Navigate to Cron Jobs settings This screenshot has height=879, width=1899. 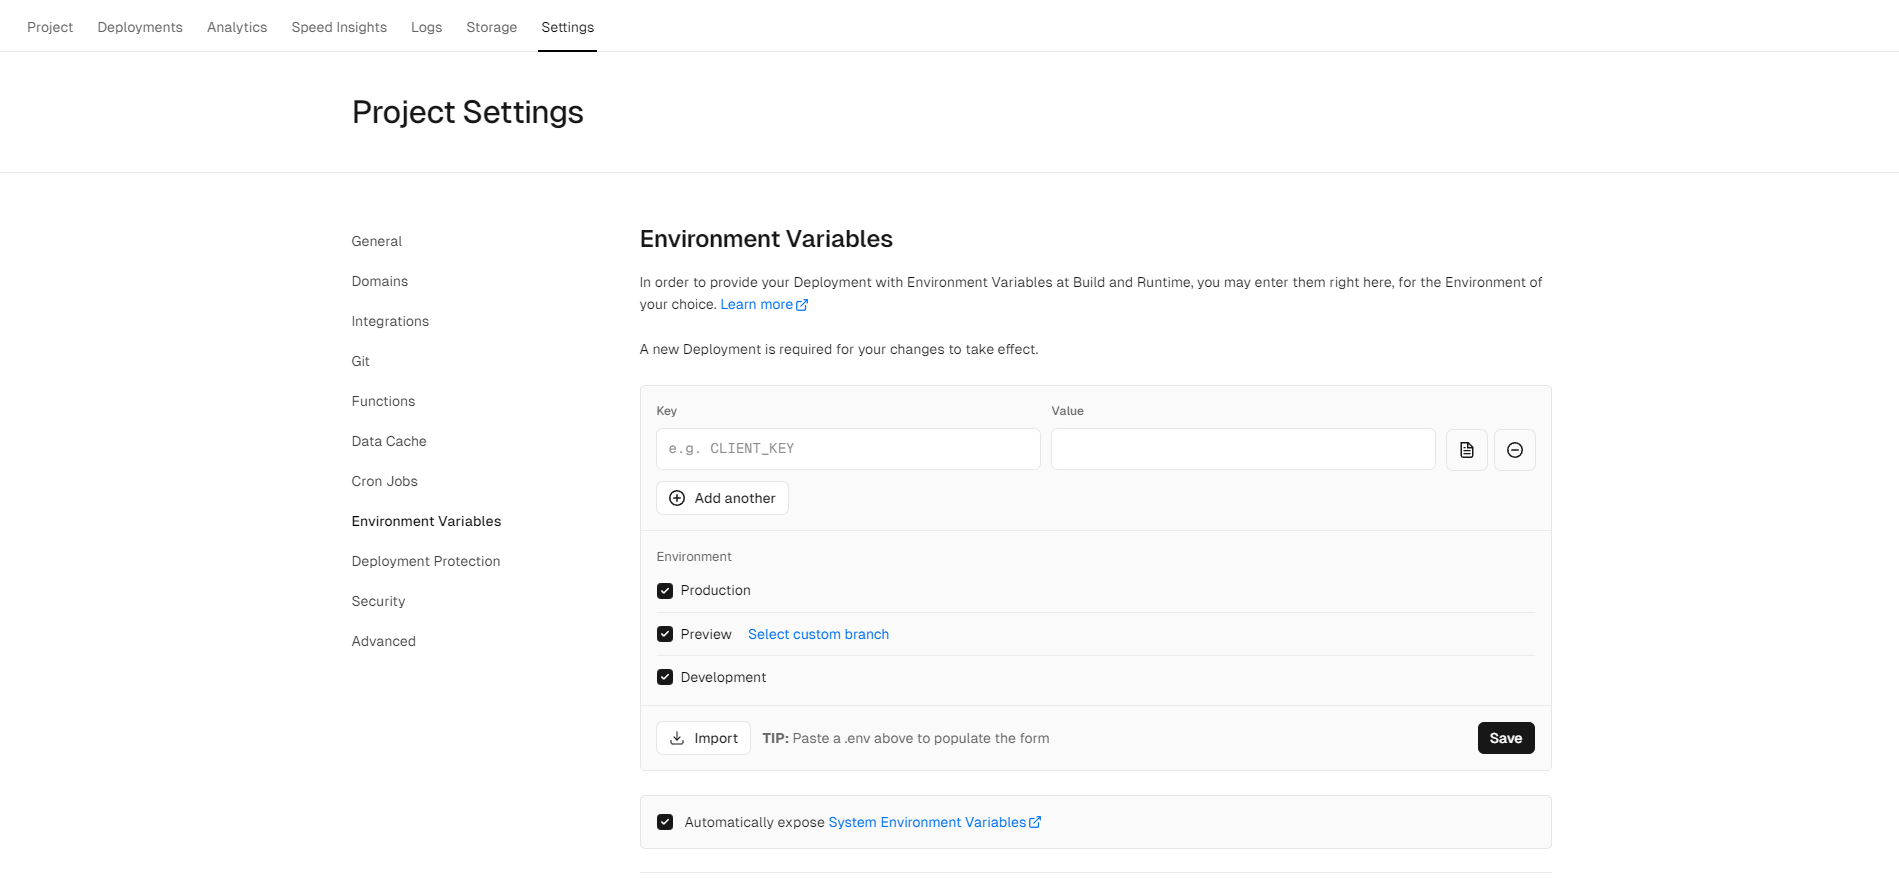(x=385, y=481)
